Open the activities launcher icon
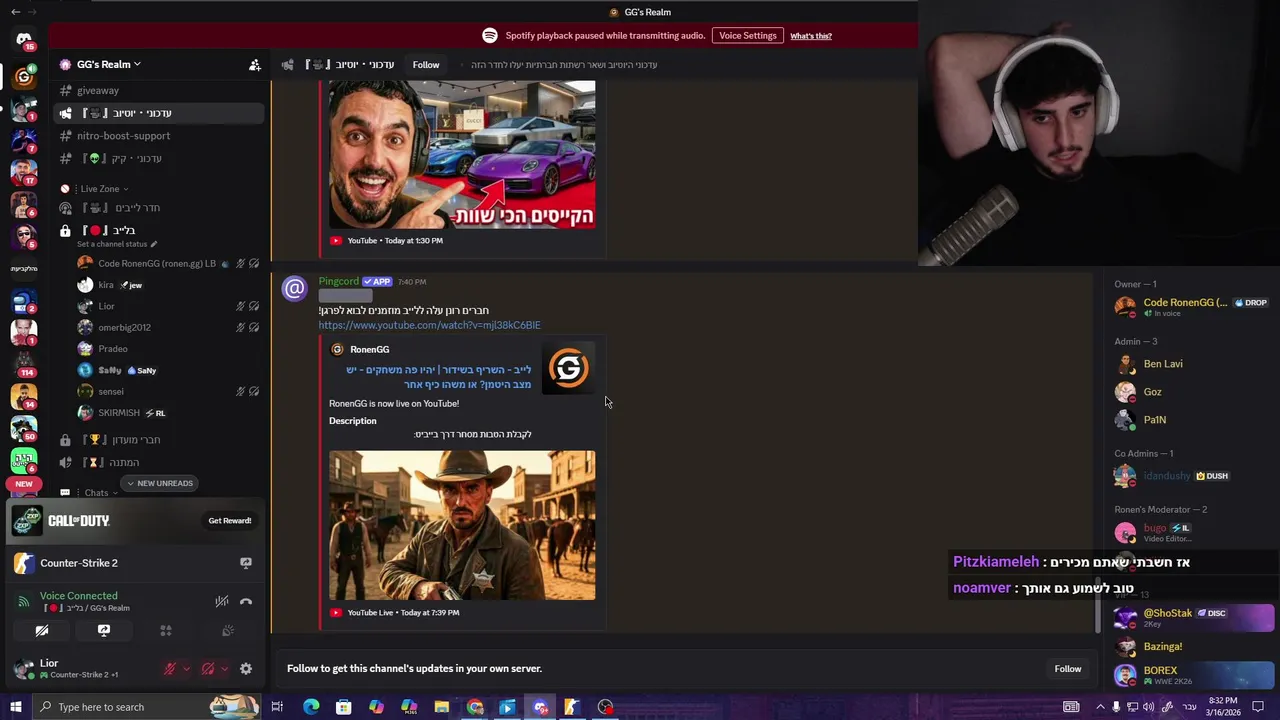Image resolution: width=1280 pixels, height=720 pixels. click(x=166, y=630)
